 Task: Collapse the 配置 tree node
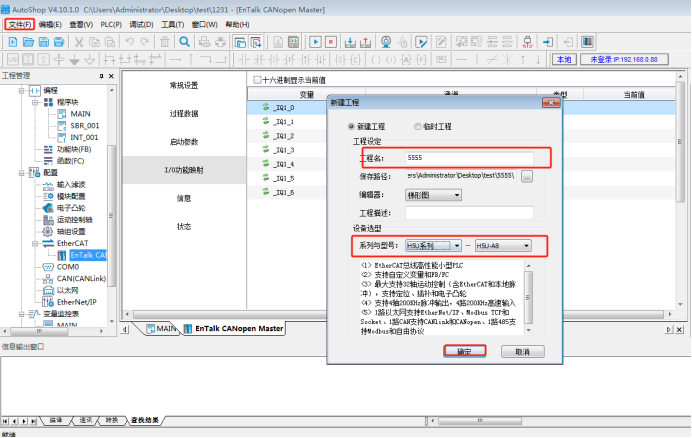pos(21,173)
